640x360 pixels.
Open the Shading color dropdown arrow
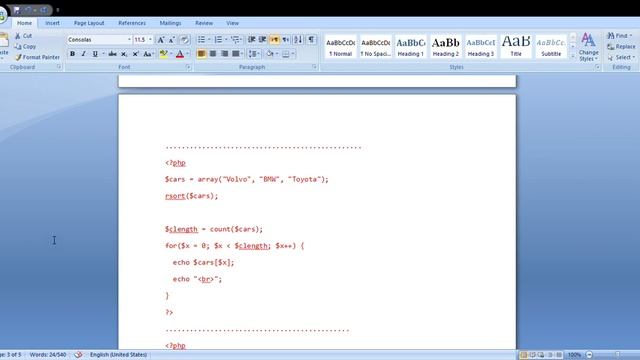(277, 53)
